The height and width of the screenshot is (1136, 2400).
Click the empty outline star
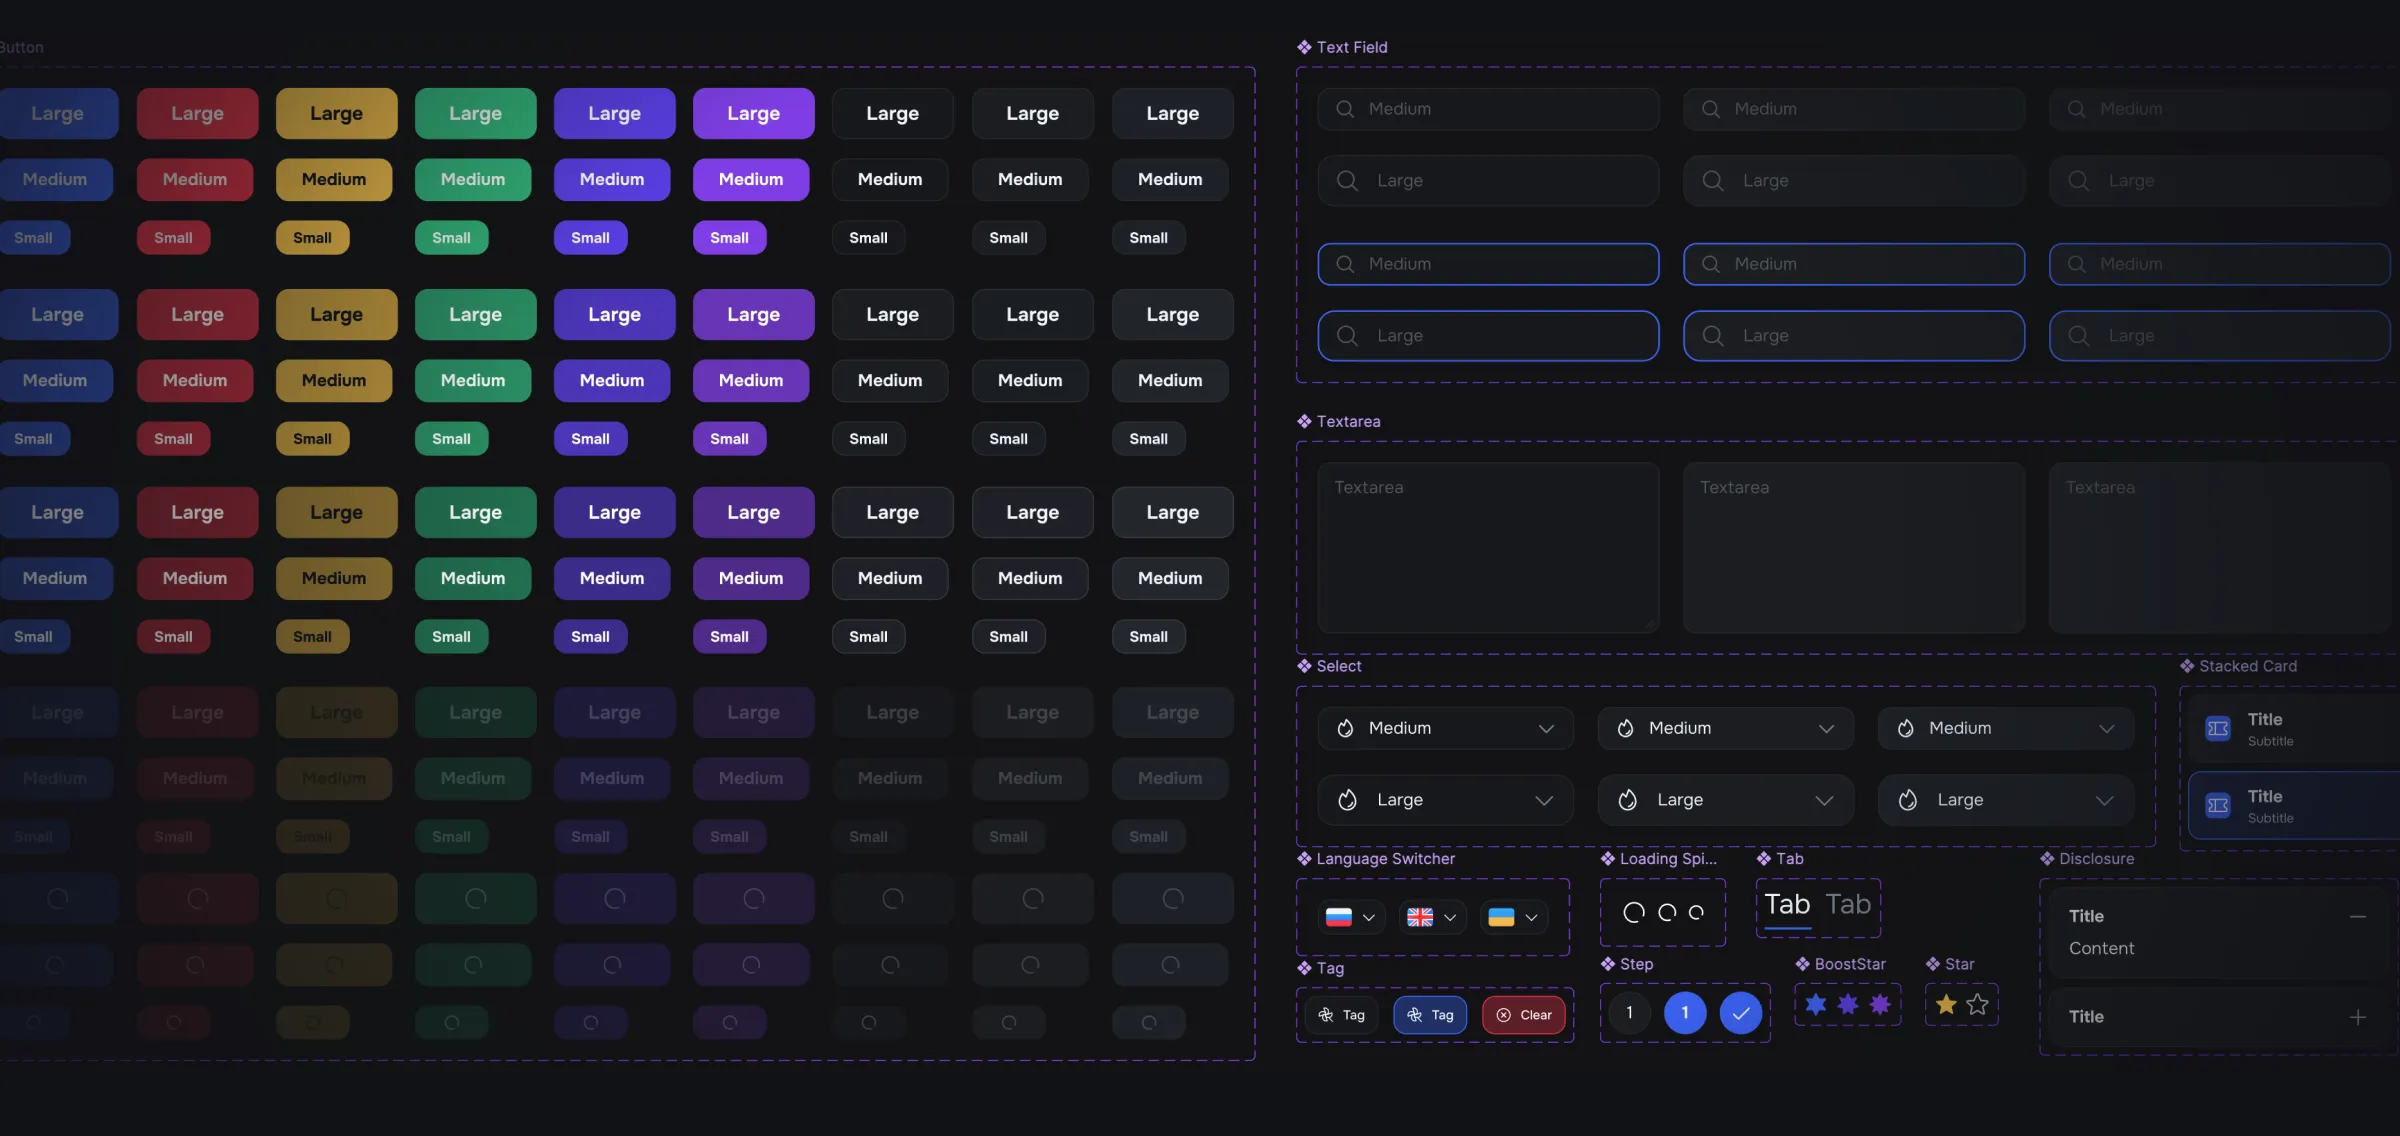point(1977,1004)
